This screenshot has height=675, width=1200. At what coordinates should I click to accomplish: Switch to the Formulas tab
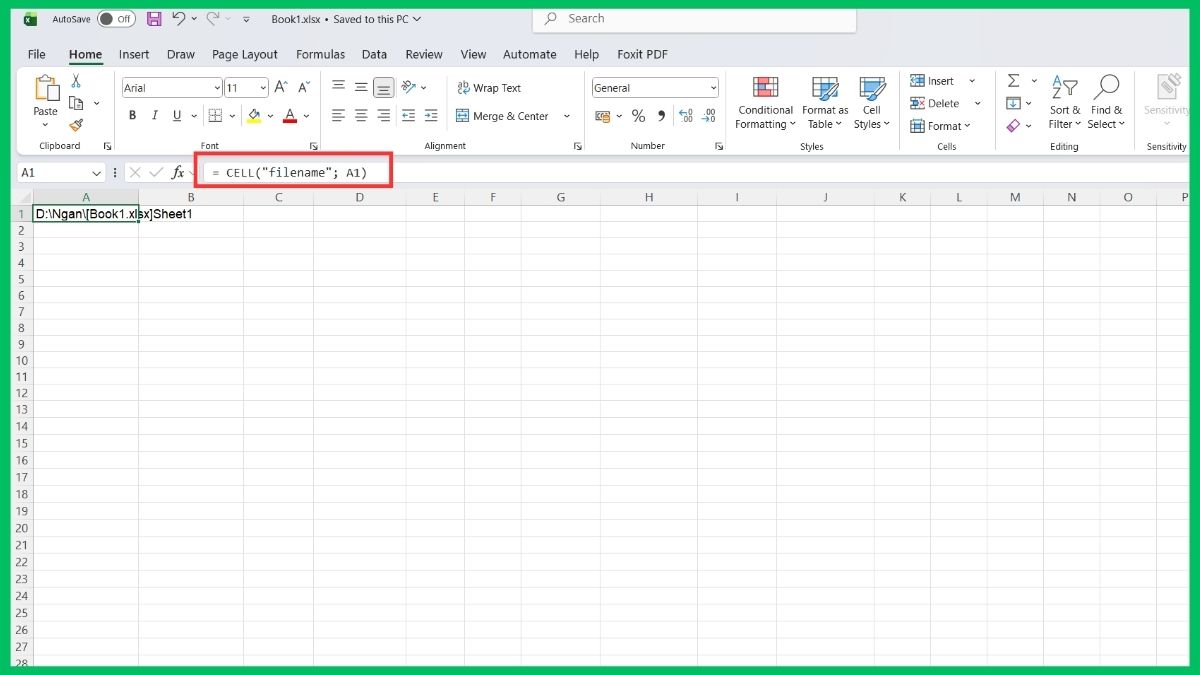pos(320,54)
